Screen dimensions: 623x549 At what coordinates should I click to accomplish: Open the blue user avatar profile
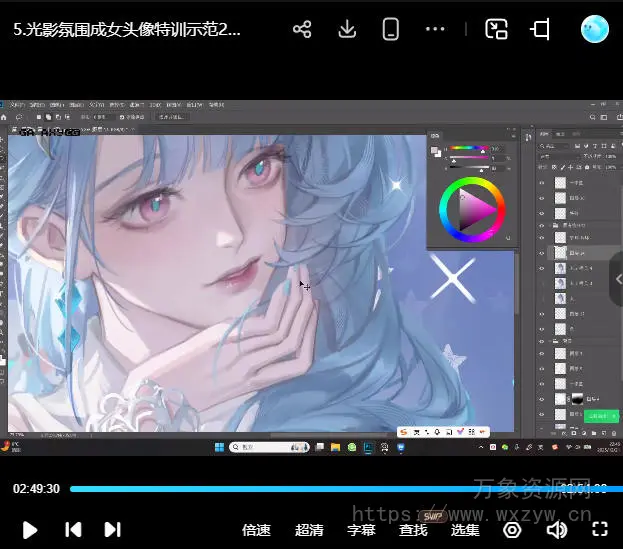(x=595, y=30)
